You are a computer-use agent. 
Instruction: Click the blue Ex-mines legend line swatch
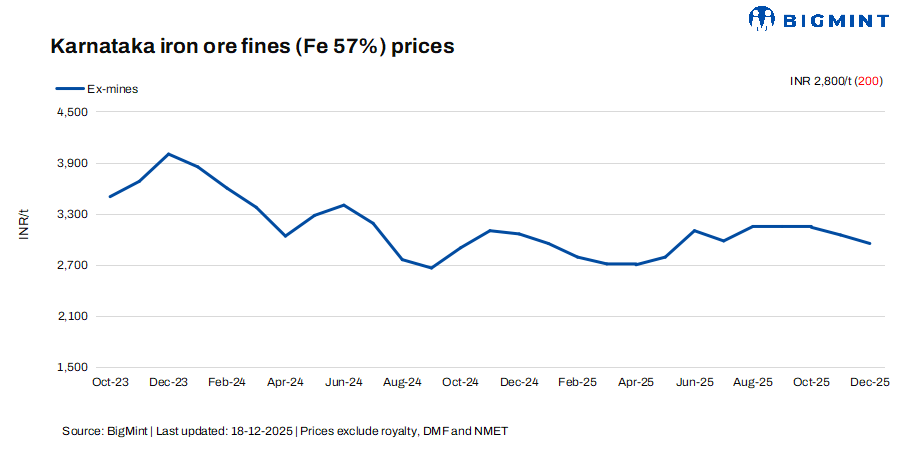69,89
